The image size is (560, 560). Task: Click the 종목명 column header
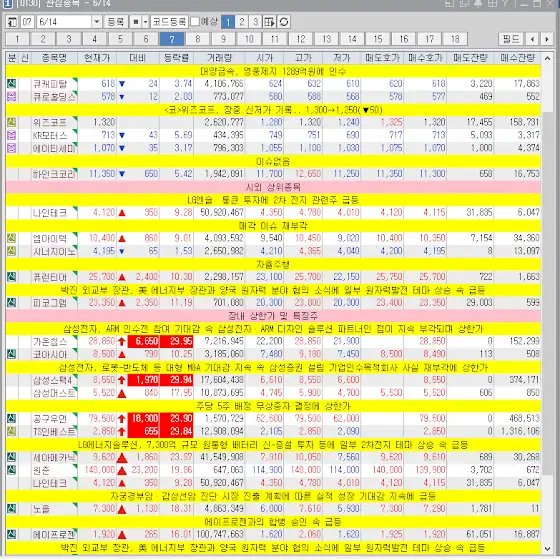tap(54, 58)
